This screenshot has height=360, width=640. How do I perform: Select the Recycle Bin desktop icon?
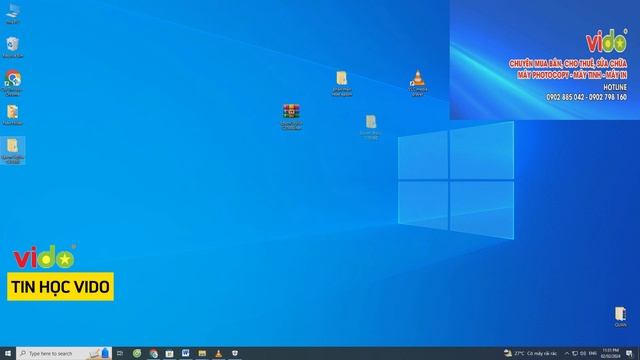pos(13,47)
